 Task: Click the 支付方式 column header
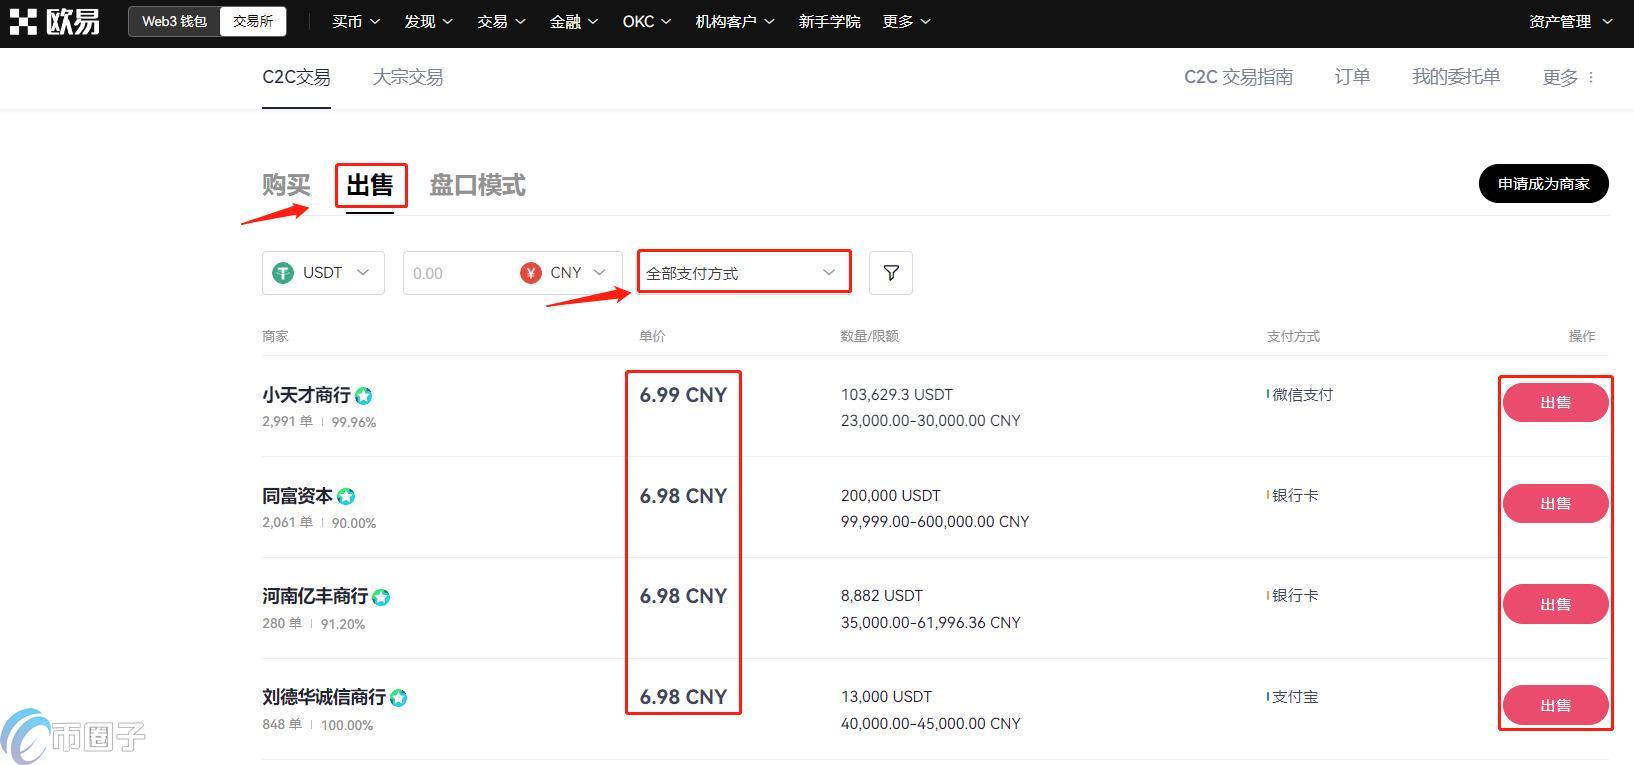click(x=1293, y=336)
